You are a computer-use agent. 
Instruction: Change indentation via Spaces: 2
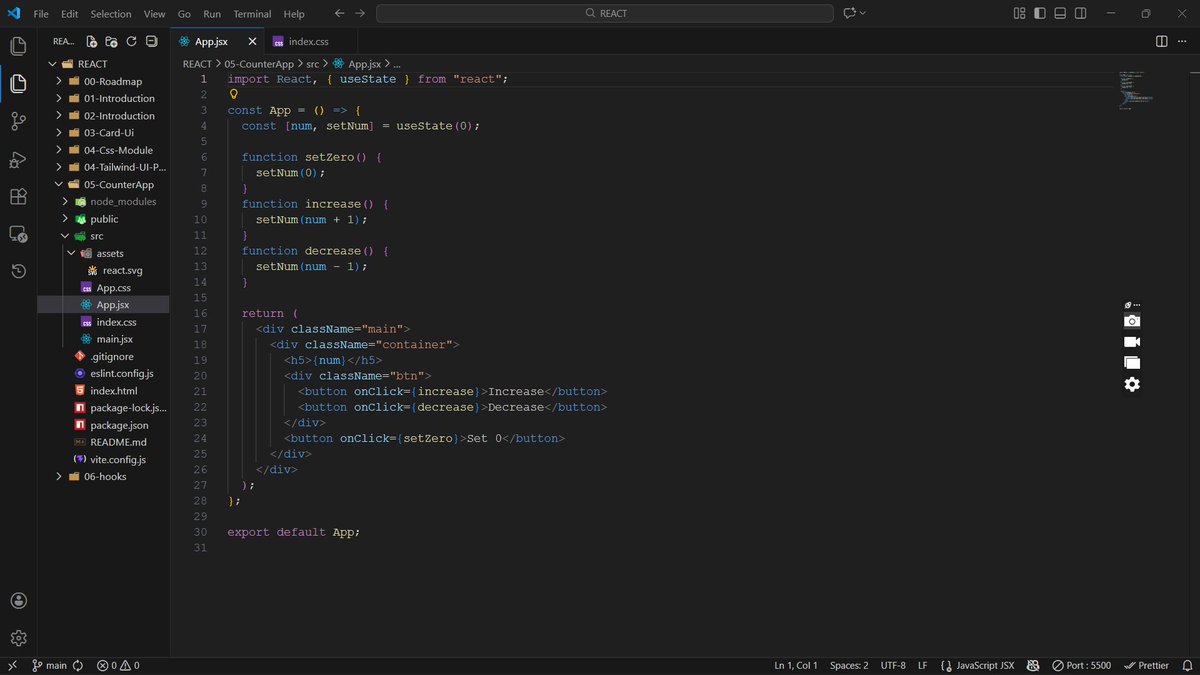coord(849,665)
